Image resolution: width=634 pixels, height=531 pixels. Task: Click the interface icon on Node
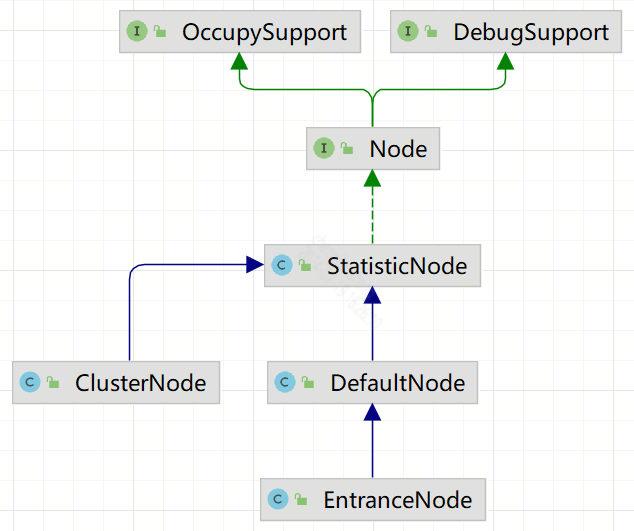point(324,148)
